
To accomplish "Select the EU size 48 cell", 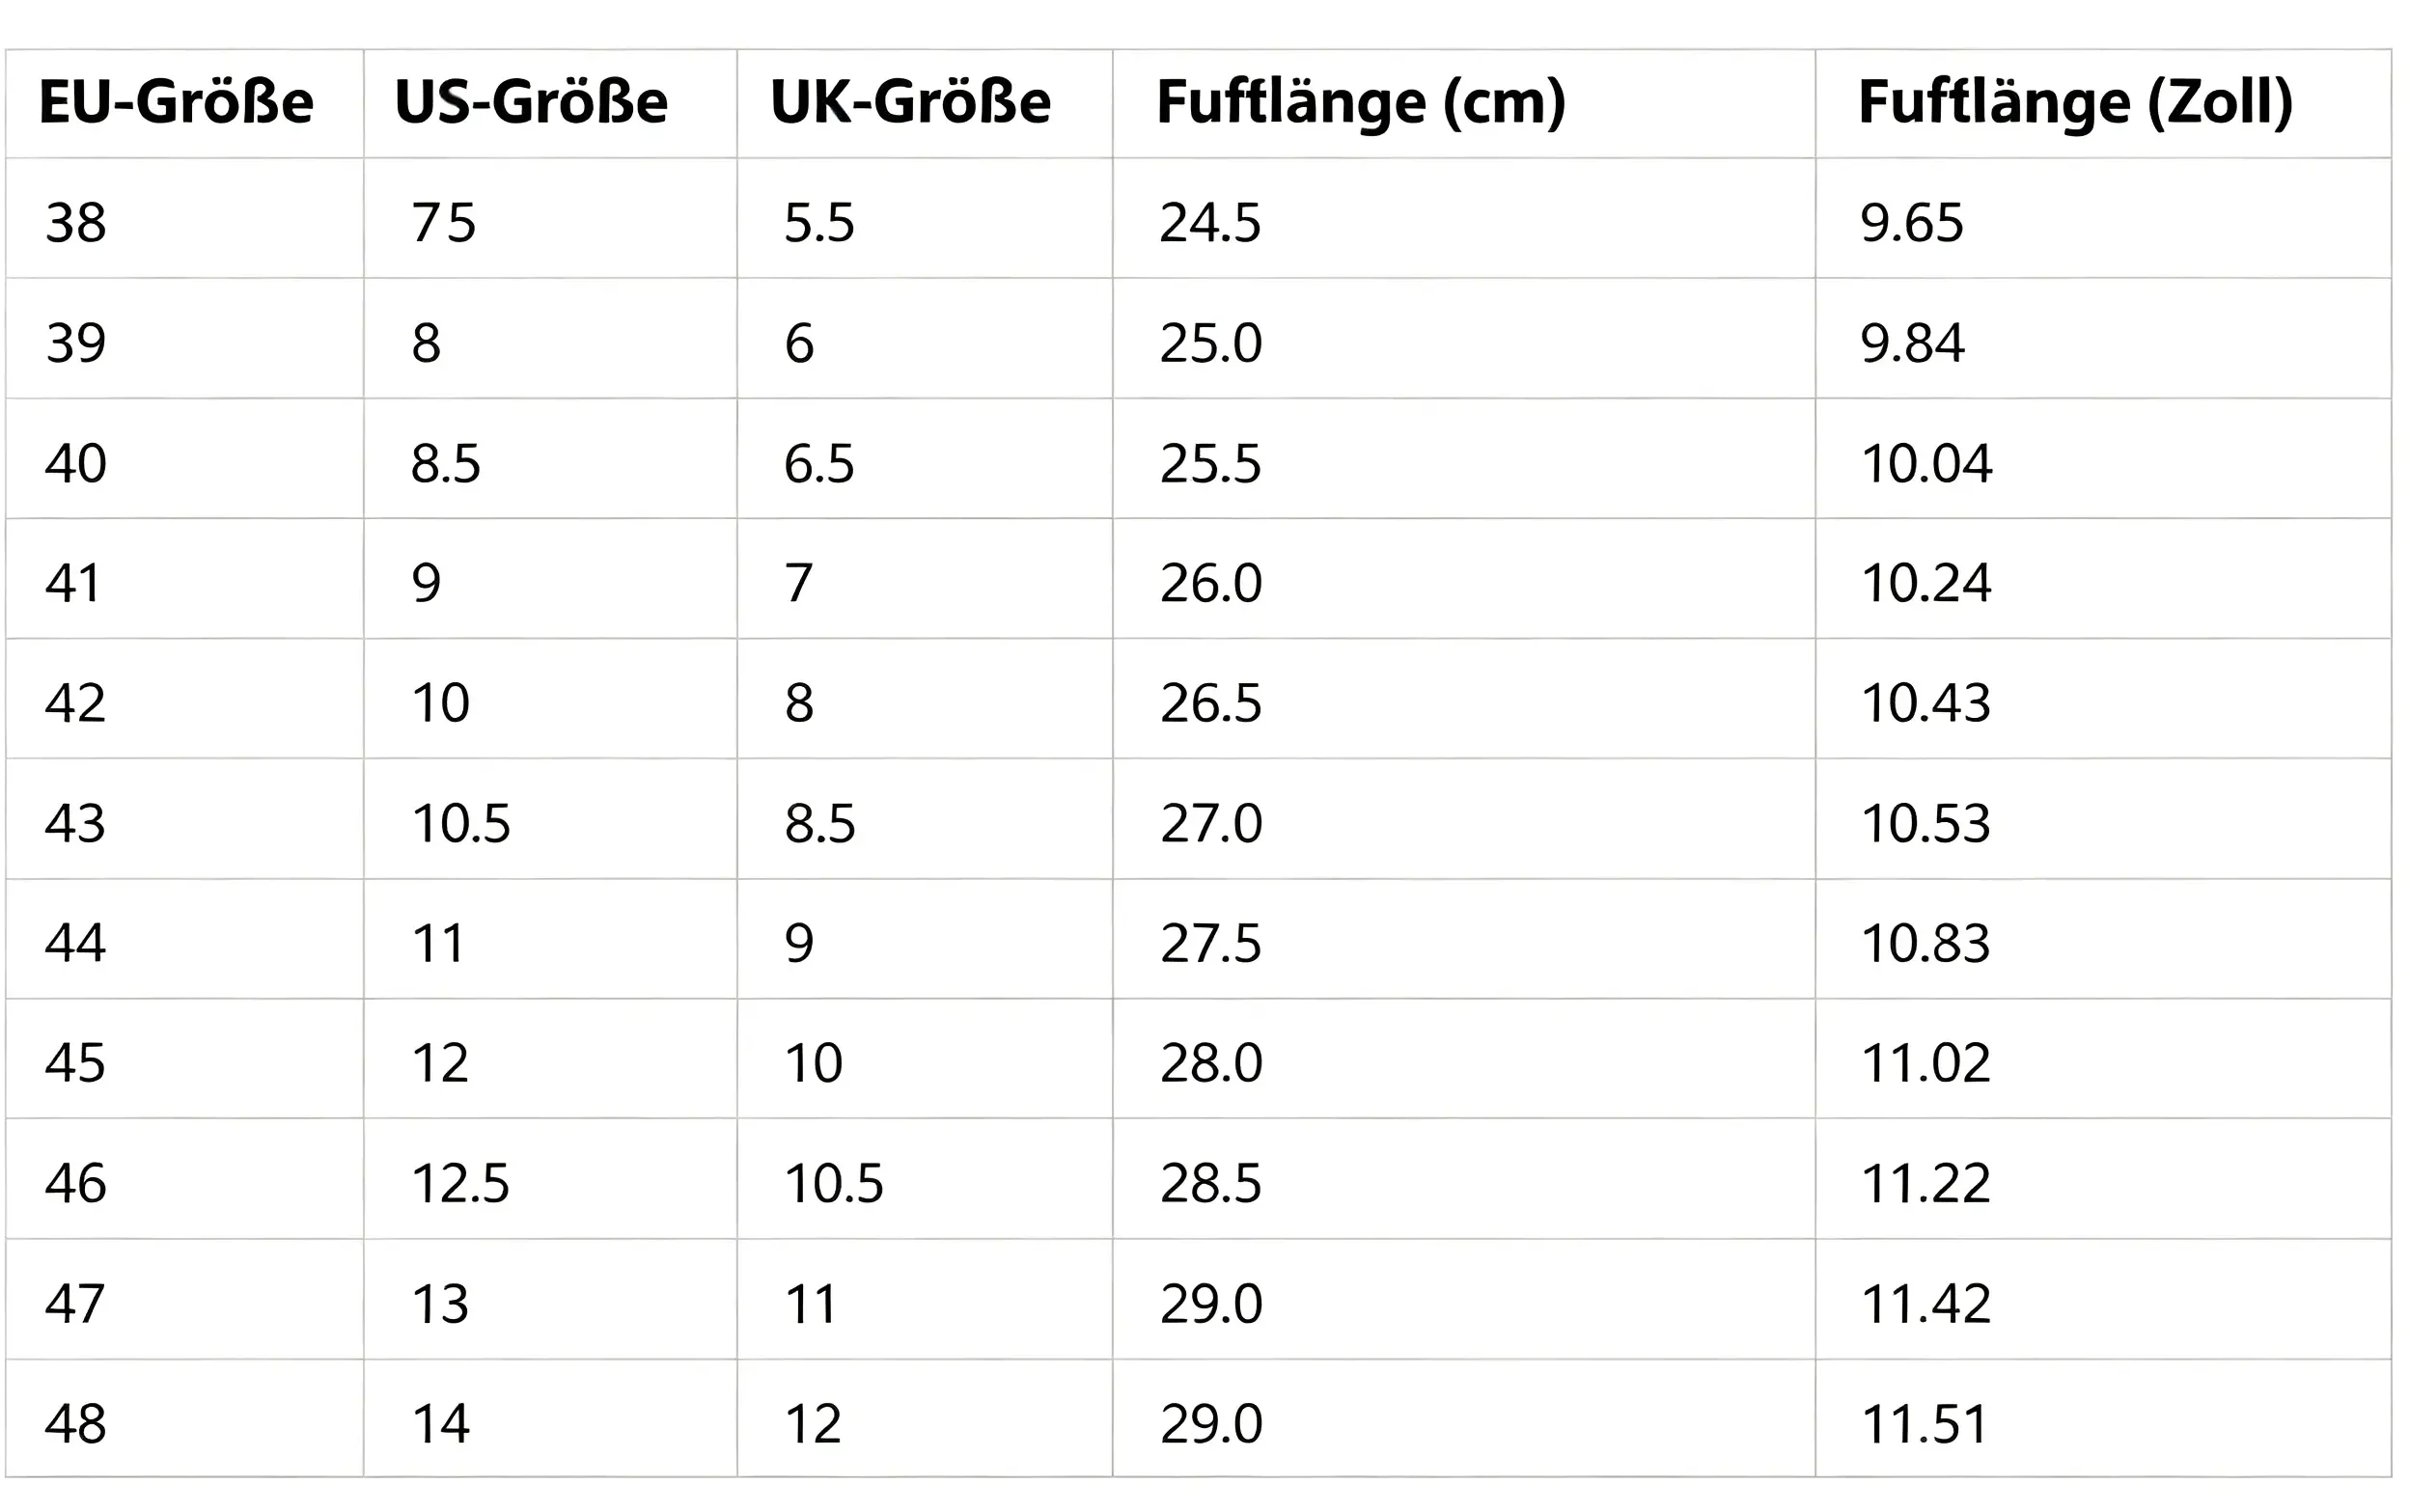I will pyautogui.click(x=185, y=1418).
